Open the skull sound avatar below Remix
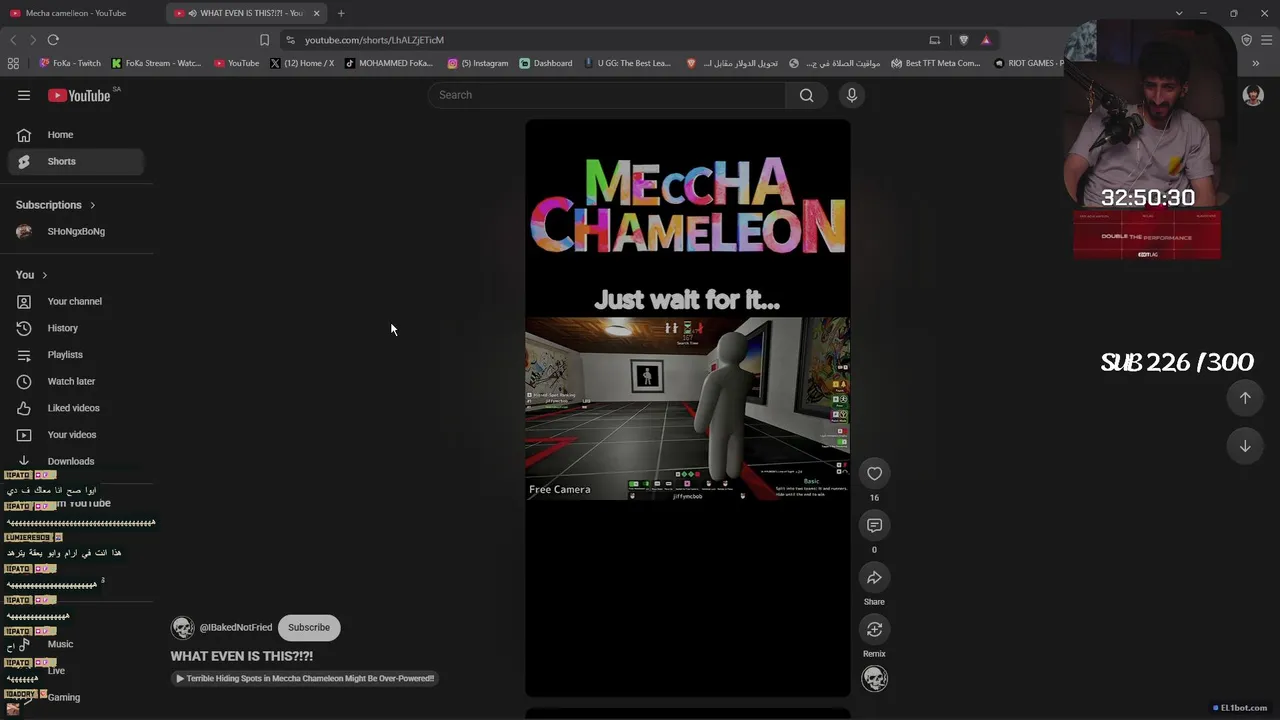The image size is (1280, 720). click(x=874, y=678)
